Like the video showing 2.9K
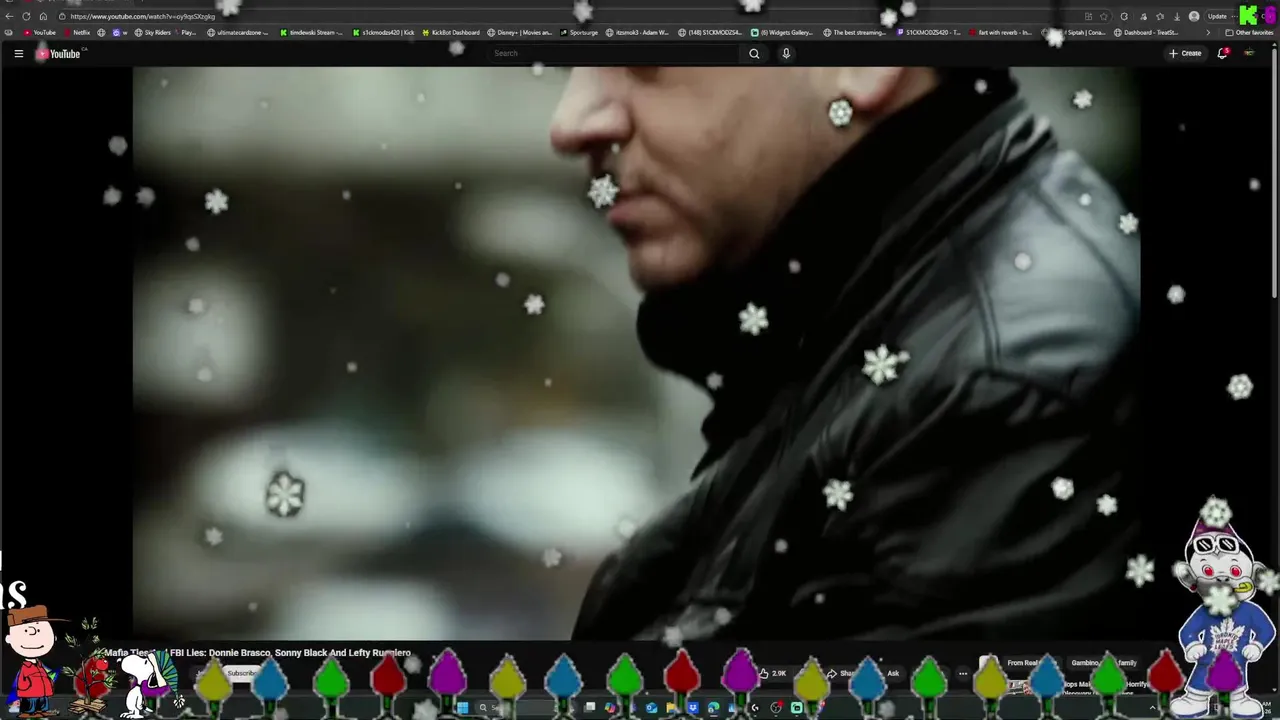 coord(773,673)
